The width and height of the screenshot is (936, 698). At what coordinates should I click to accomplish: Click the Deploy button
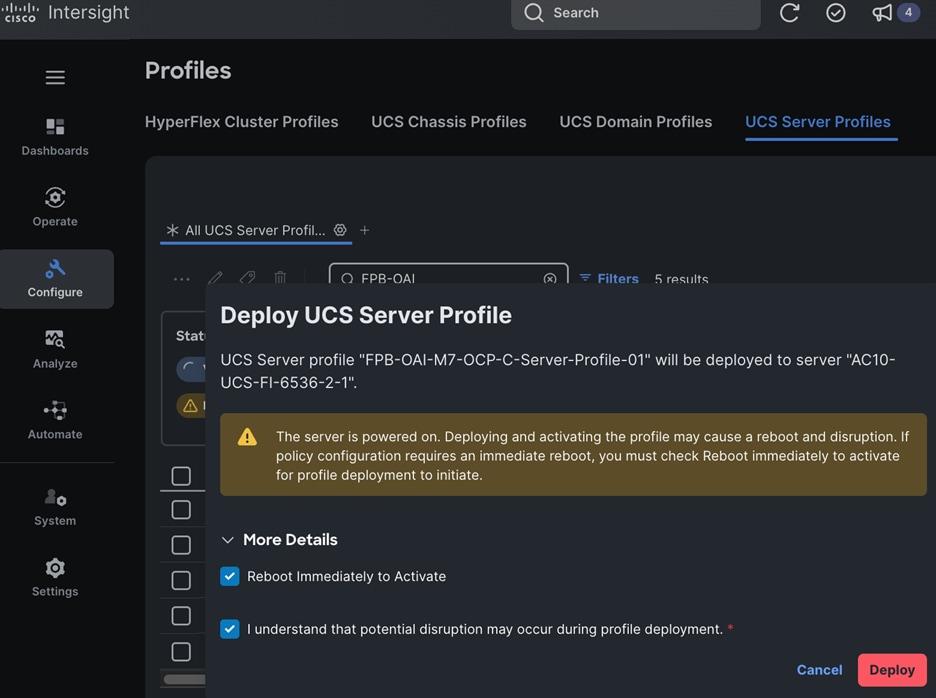892,670
